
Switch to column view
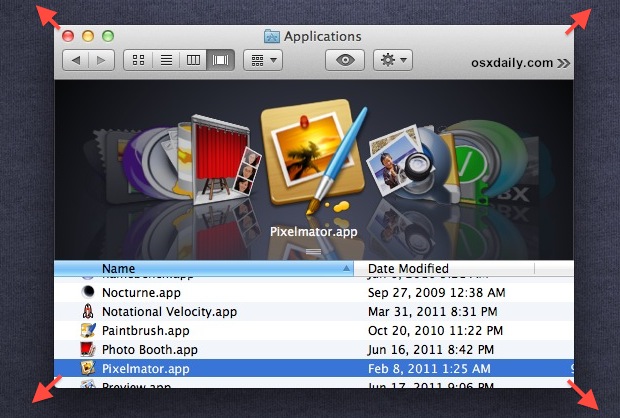coord(193,60)
